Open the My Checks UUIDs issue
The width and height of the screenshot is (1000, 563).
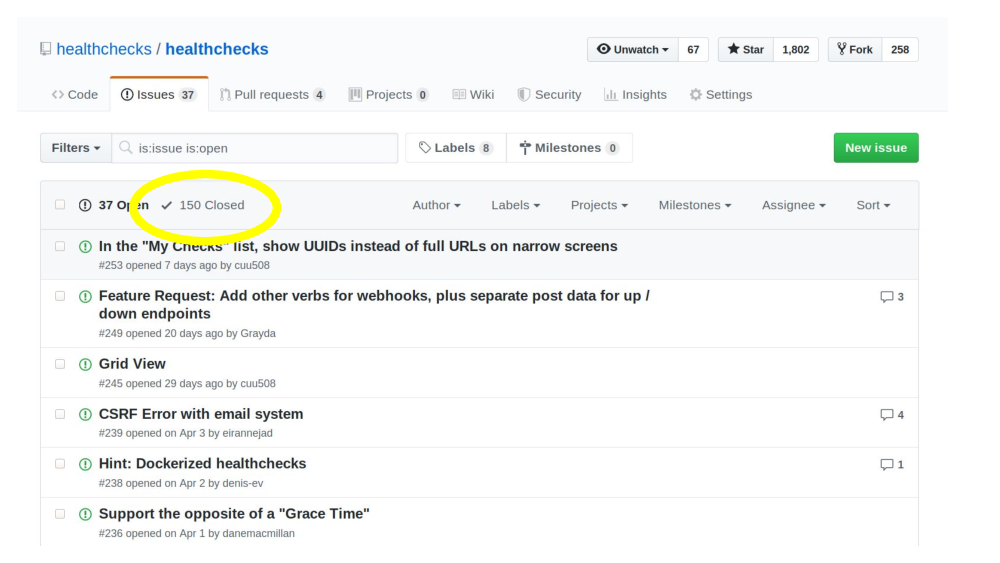pyautogui.click(x=358, y=246)
